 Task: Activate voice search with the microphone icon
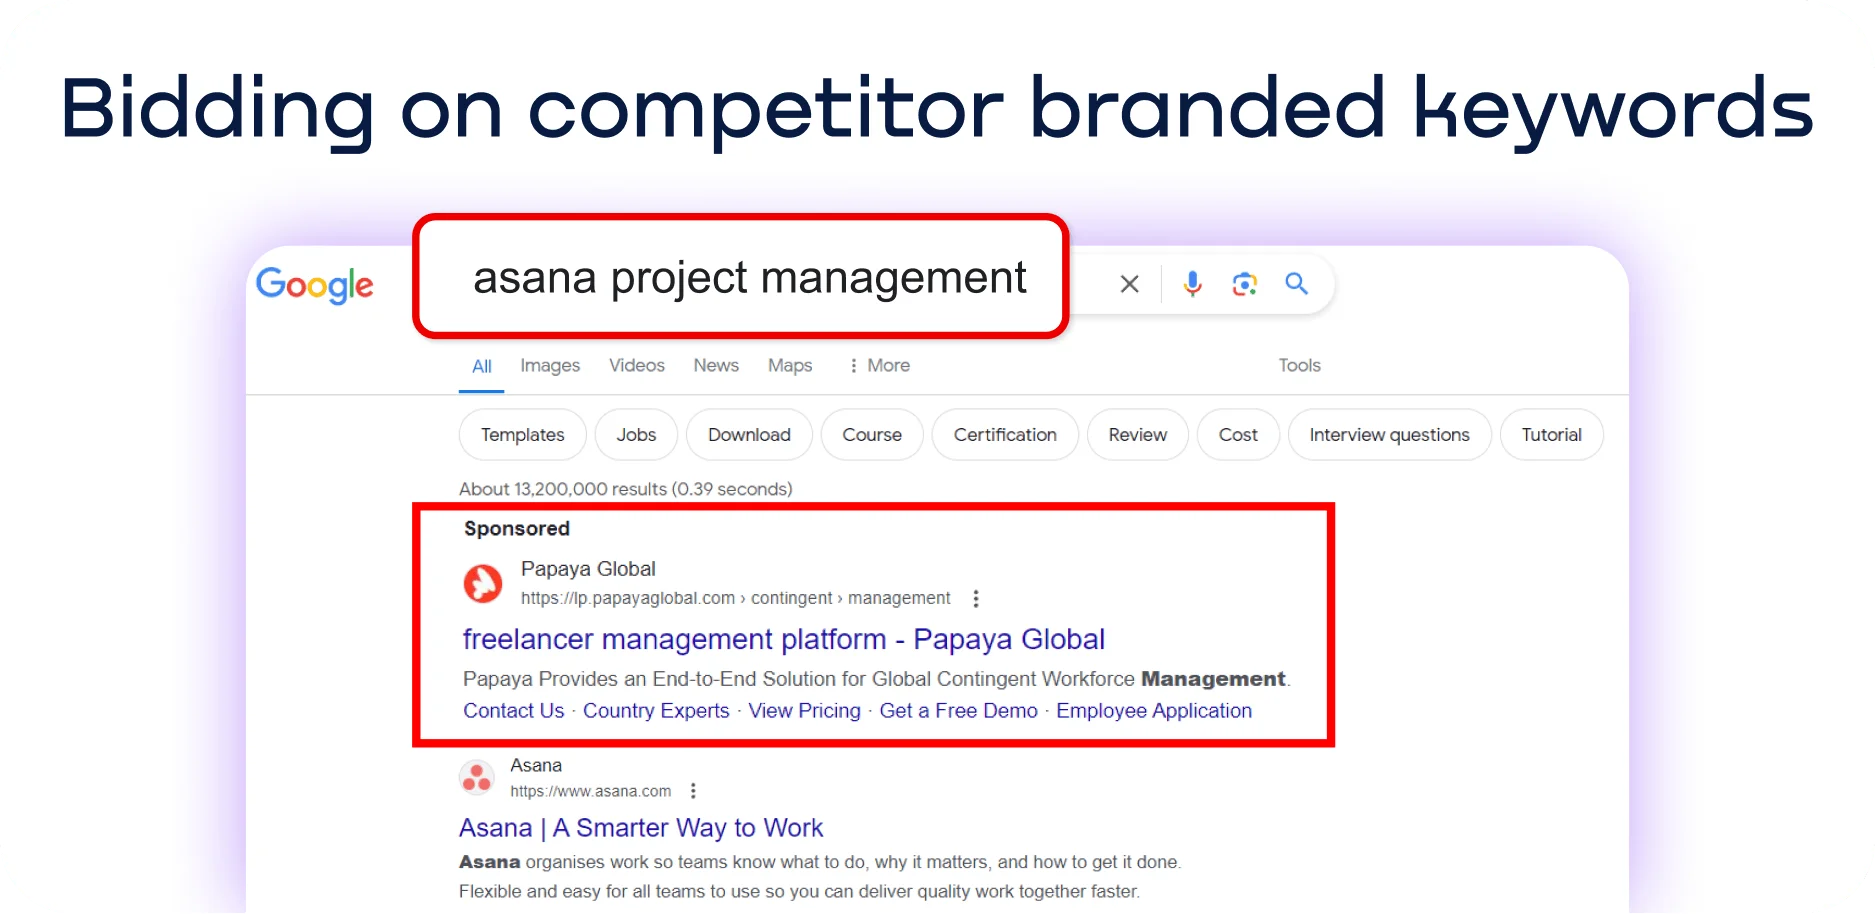1191,284
